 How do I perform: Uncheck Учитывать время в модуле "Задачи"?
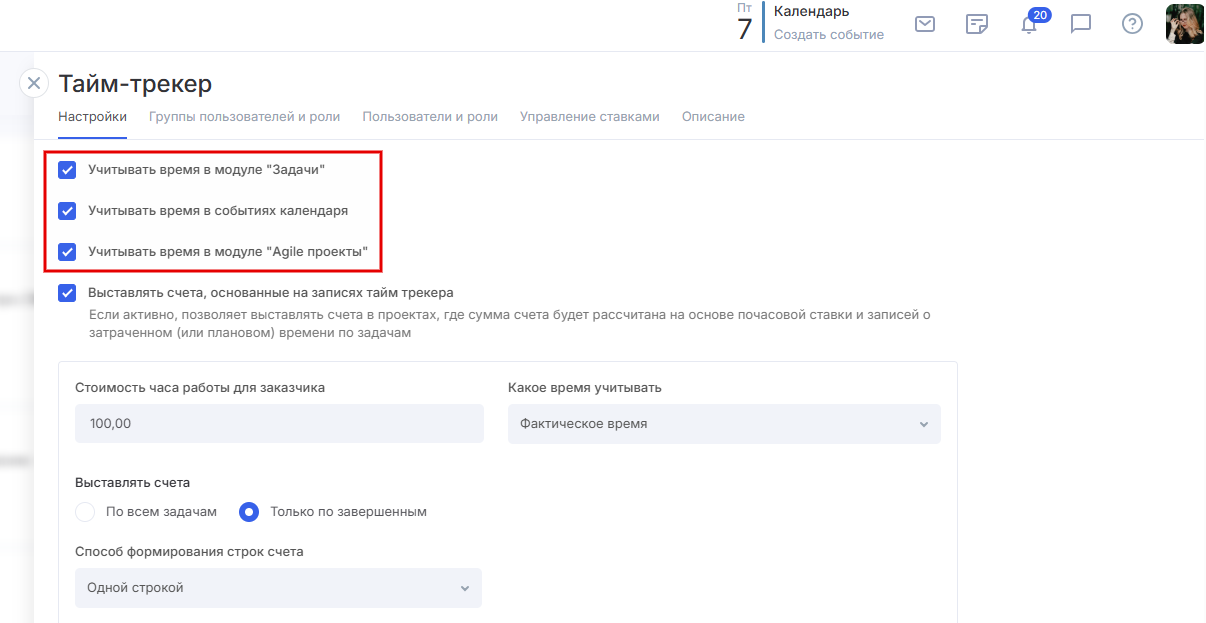click(x=67, y=170)
